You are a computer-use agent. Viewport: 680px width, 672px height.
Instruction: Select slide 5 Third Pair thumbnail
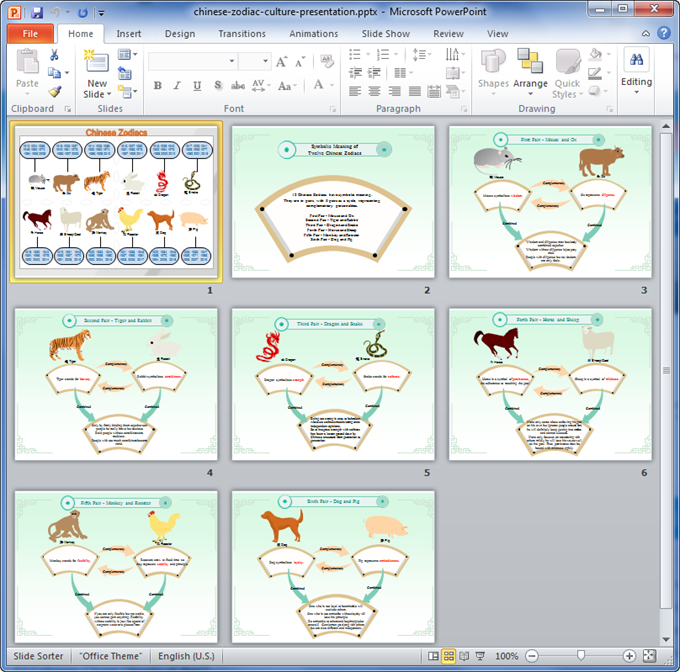[333, 385]
